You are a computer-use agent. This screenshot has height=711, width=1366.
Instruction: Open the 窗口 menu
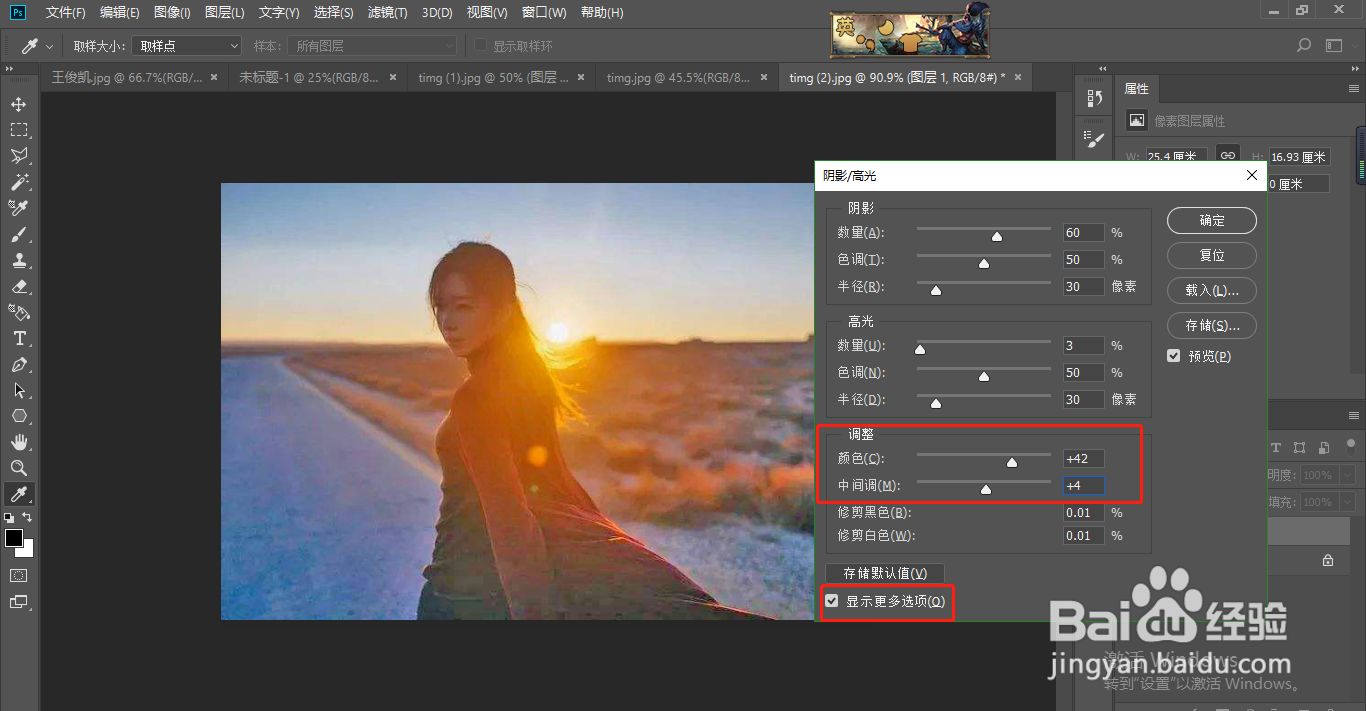pyautogui.click(x=544, y=13)
